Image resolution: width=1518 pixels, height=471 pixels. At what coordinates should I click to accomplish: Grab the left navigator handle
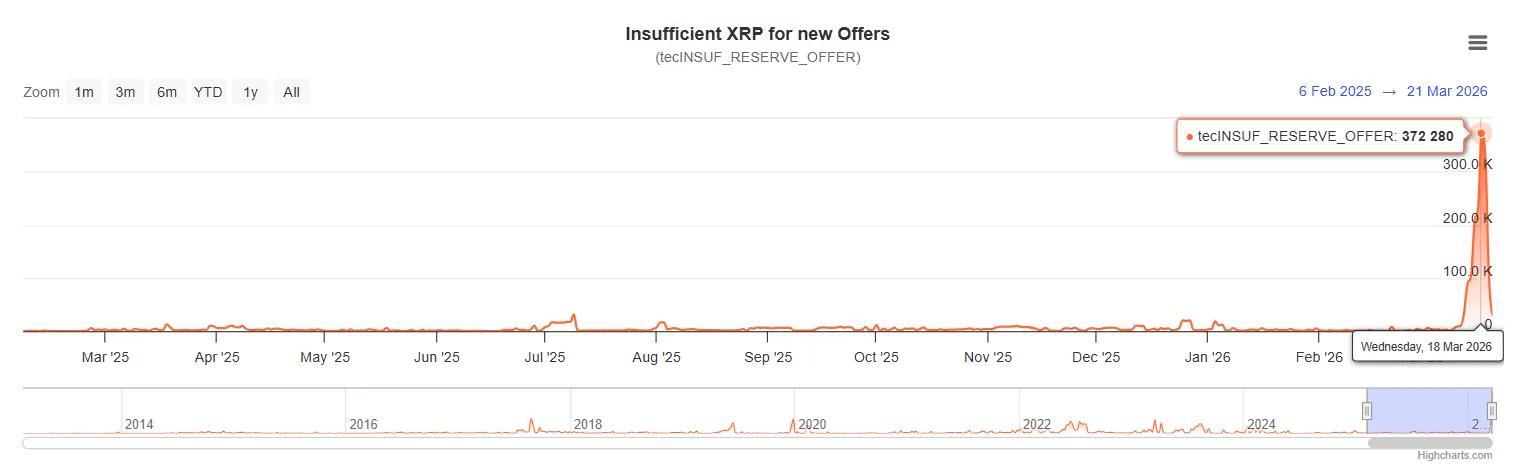[x=1367, y=411]
